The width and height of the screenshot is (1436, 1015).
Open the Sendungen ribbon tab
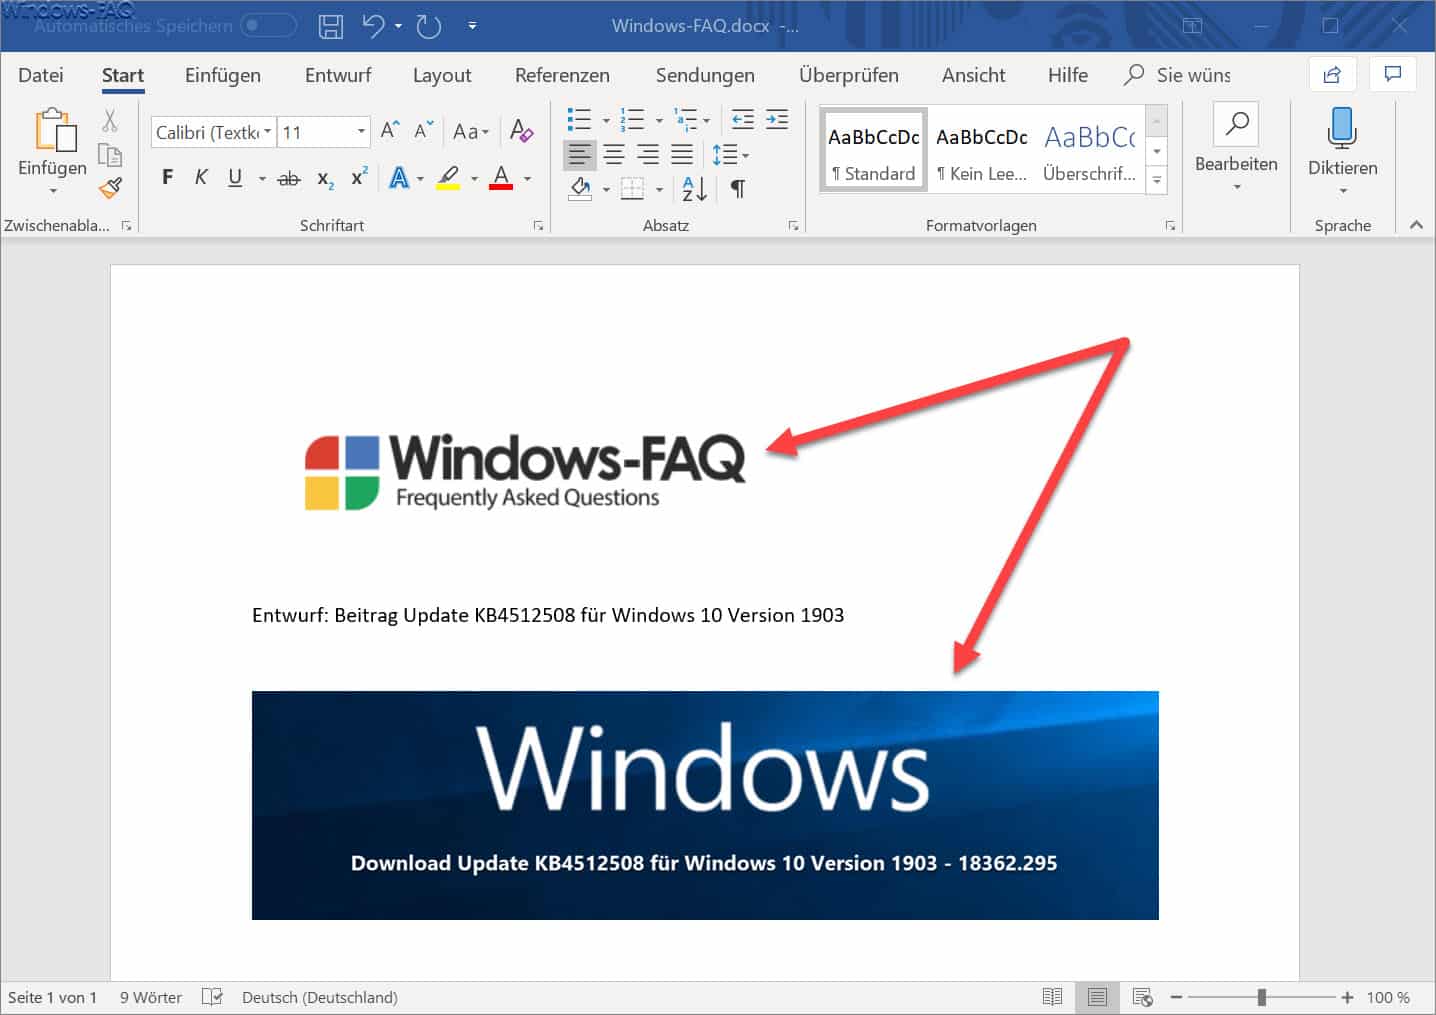tap(705, 75)
